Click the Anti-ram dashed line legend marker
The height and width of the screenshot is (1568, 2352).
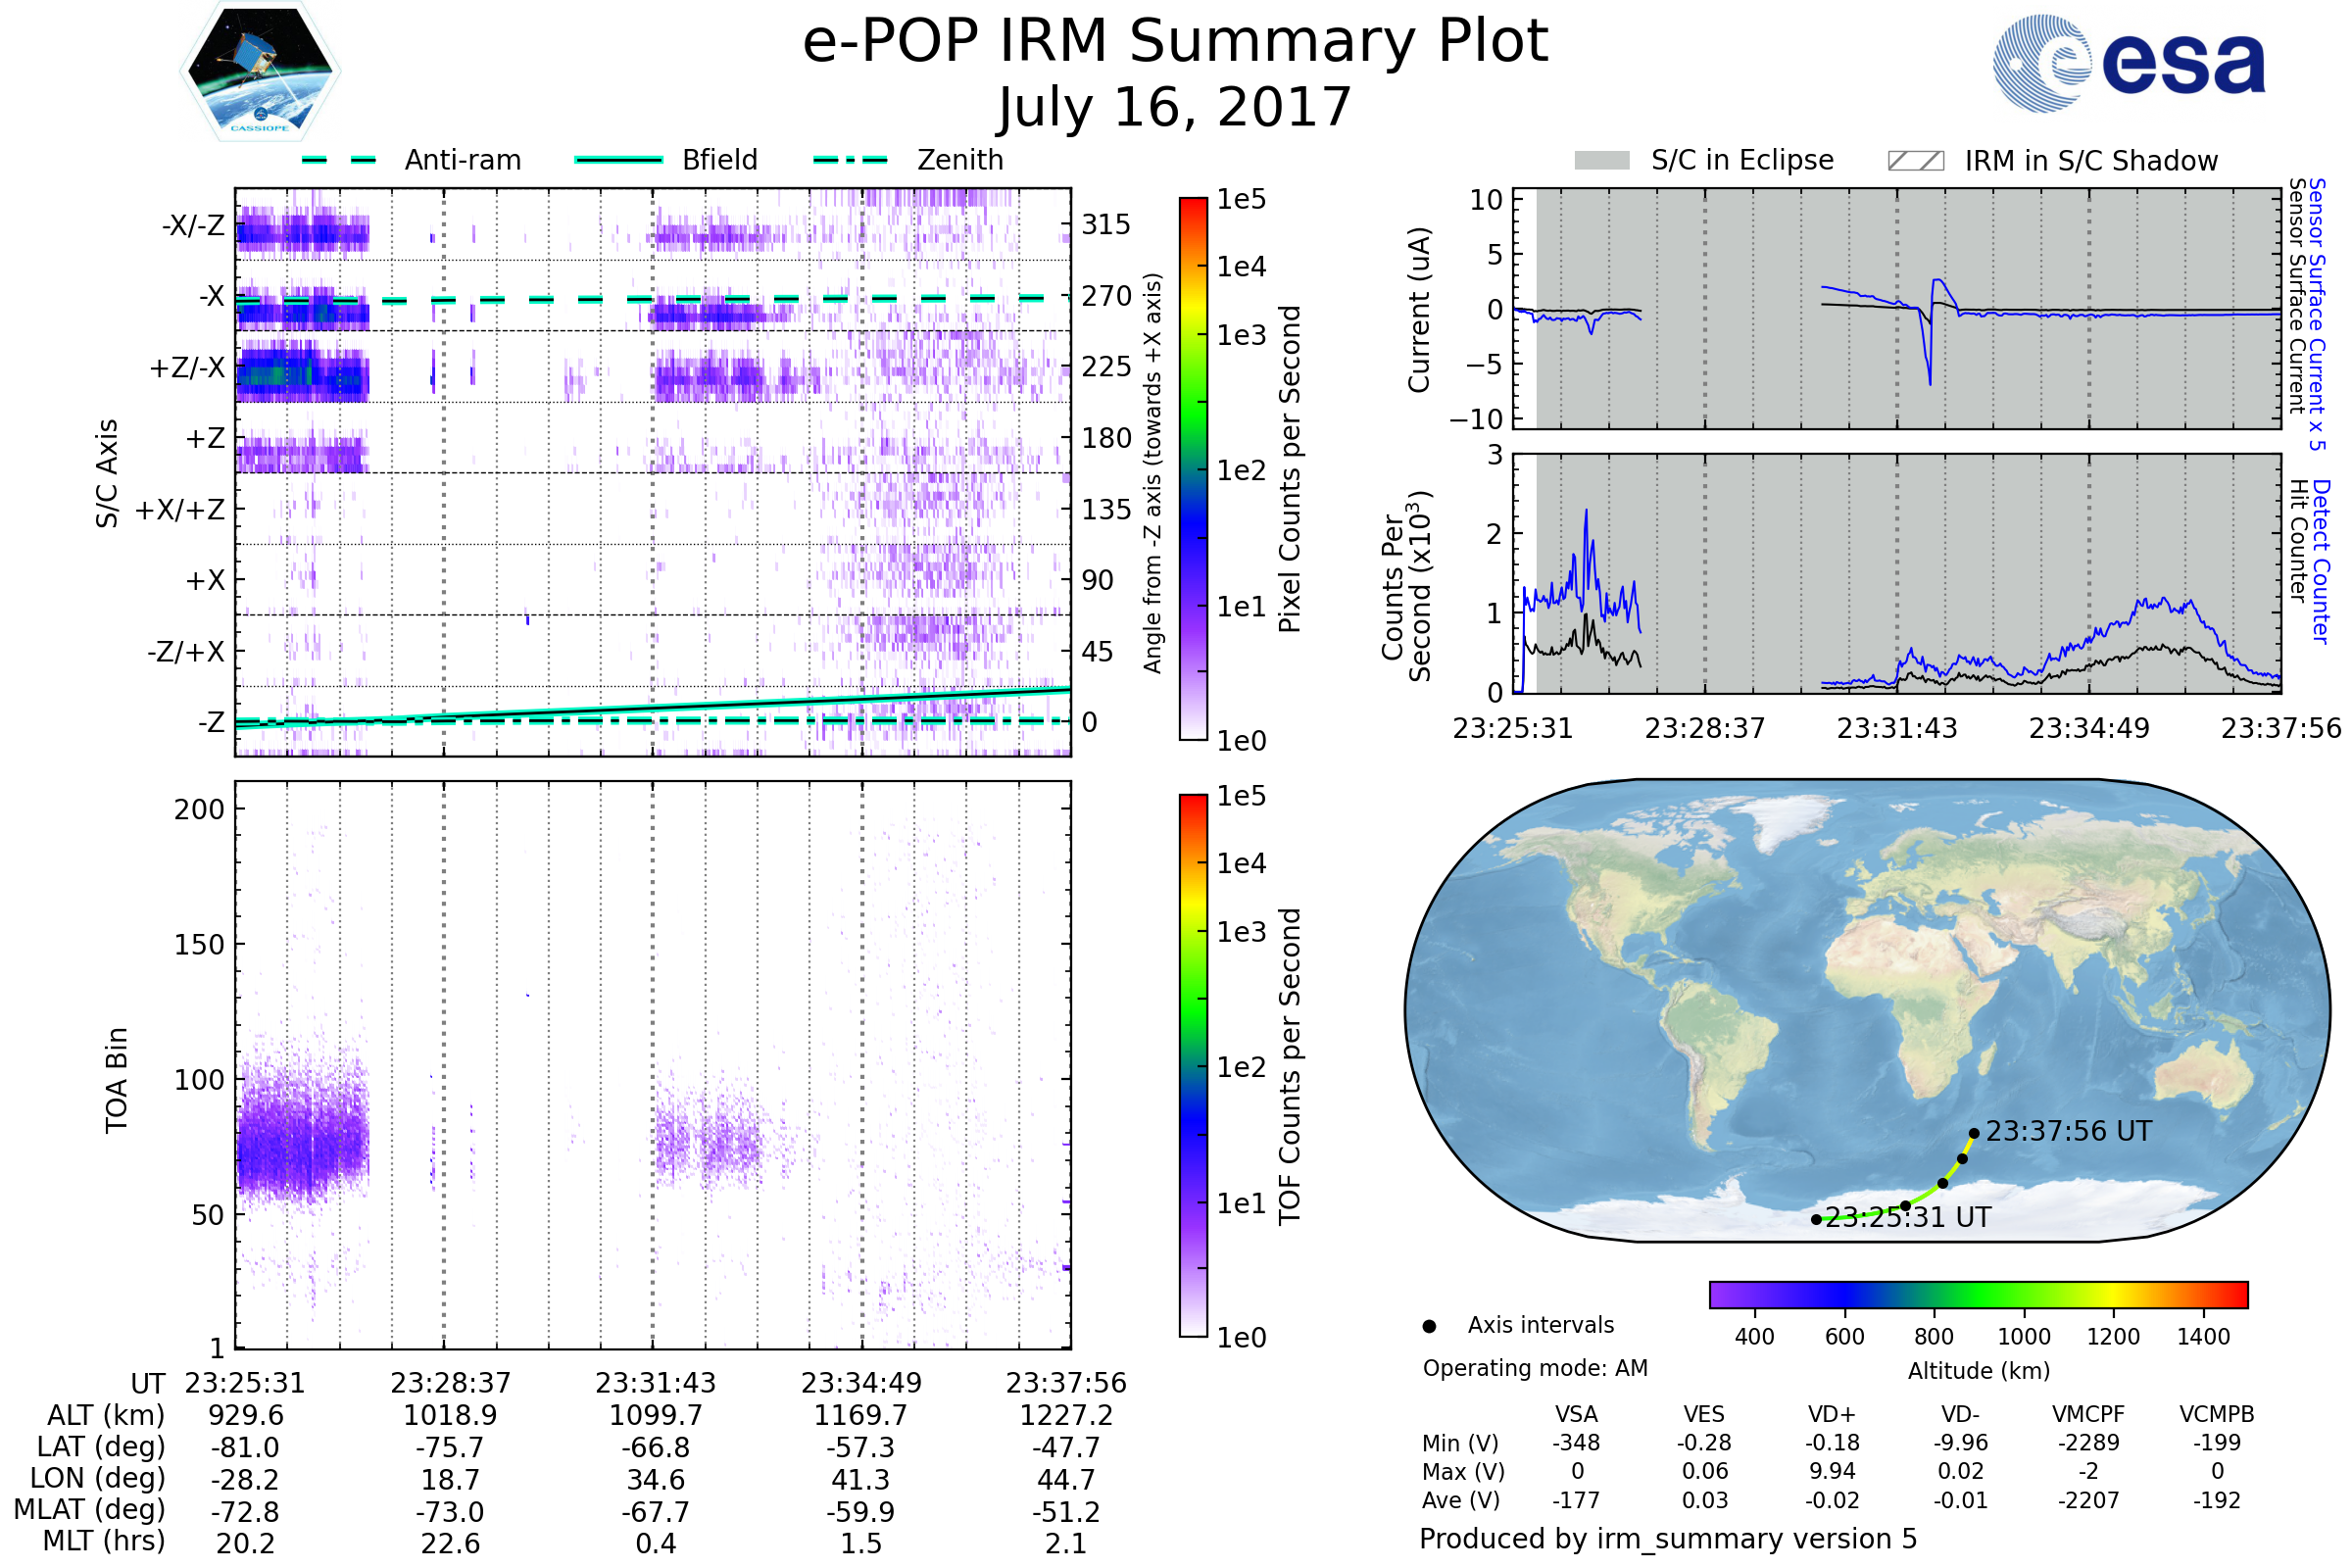click(x=339, y=160)
